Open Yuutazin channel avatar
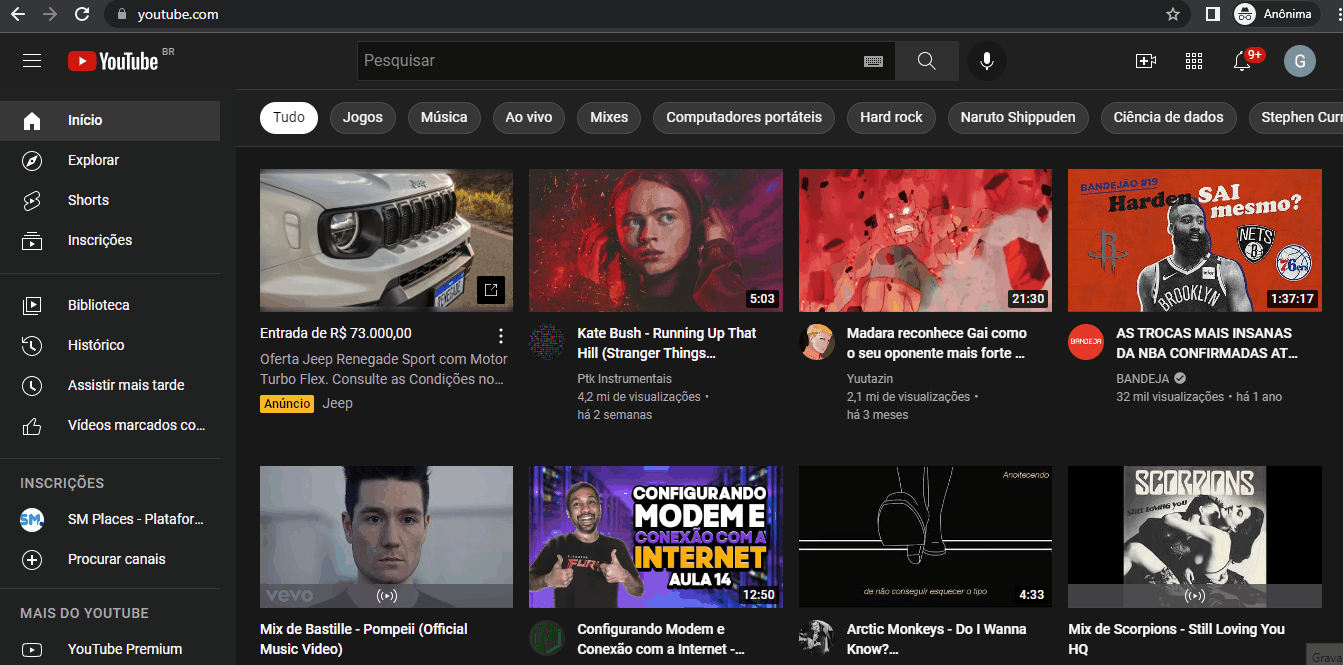The width and height of the screenshot is (1343, 665). [x=816, y=342]
